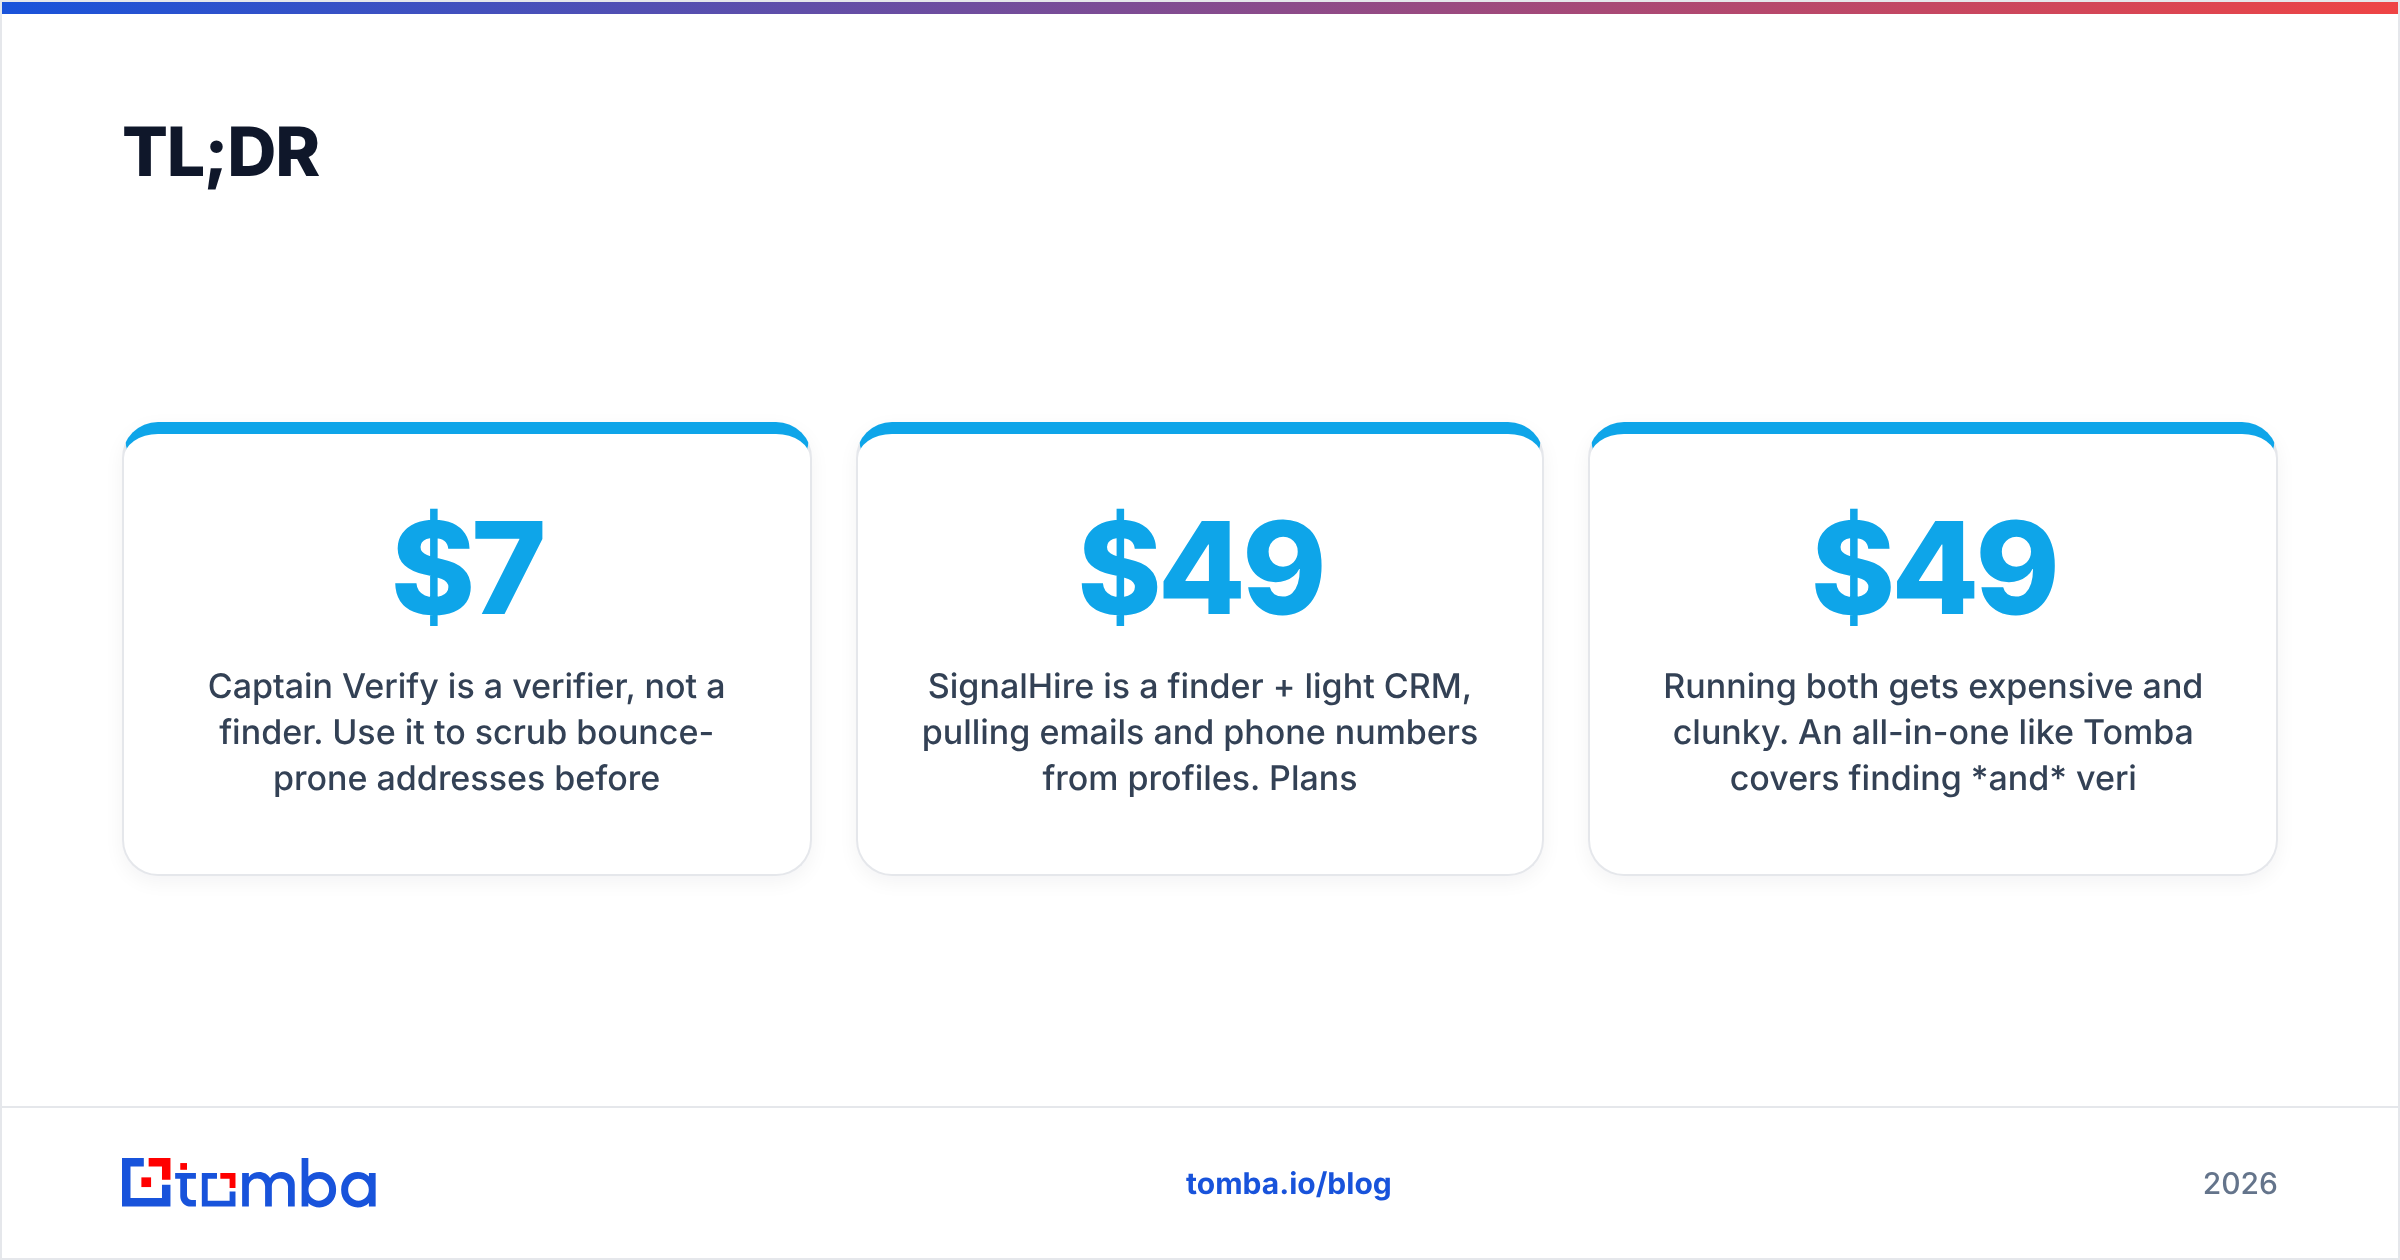Click the footer divider line
This screenshot has height=1260, width=2400.
click(1200, 1107)
